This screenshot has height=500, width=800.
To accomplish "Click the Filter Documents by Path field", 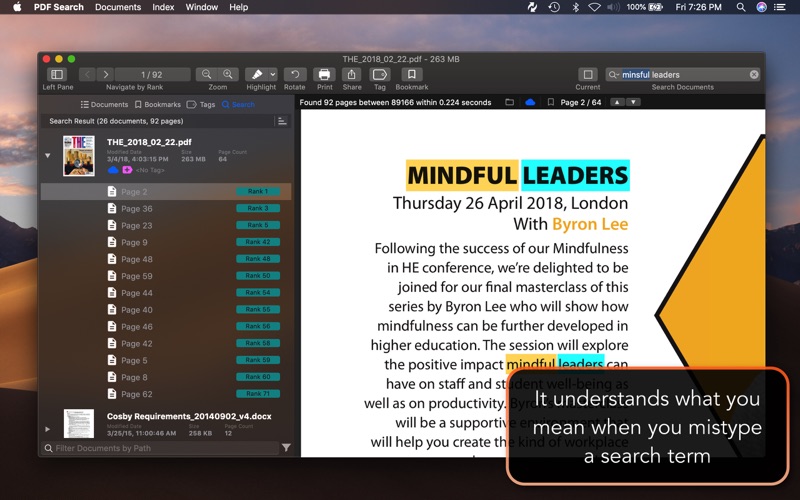I will tap(161, 448).
